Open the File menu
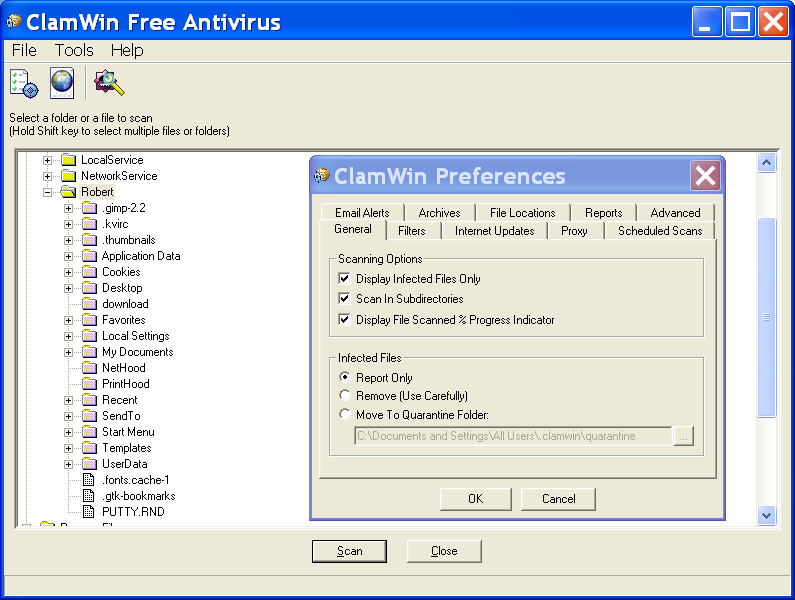The width and height of the screenshot is (795, 600). tap(24, 50)
